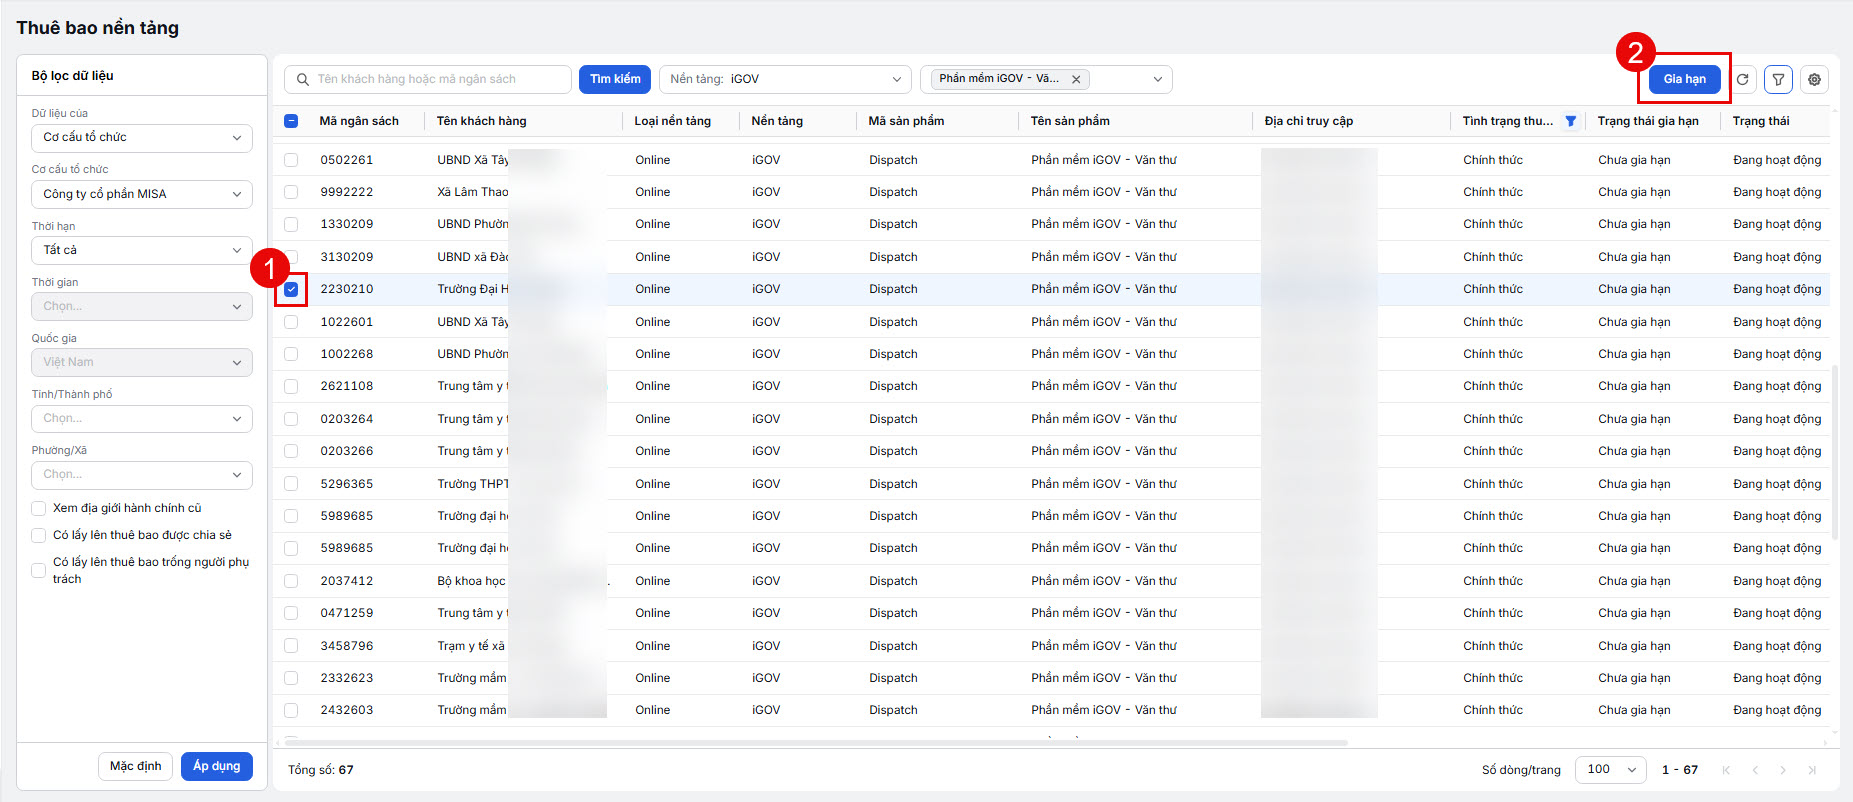Go to the next page arrow

click(x=1783, y=770)
